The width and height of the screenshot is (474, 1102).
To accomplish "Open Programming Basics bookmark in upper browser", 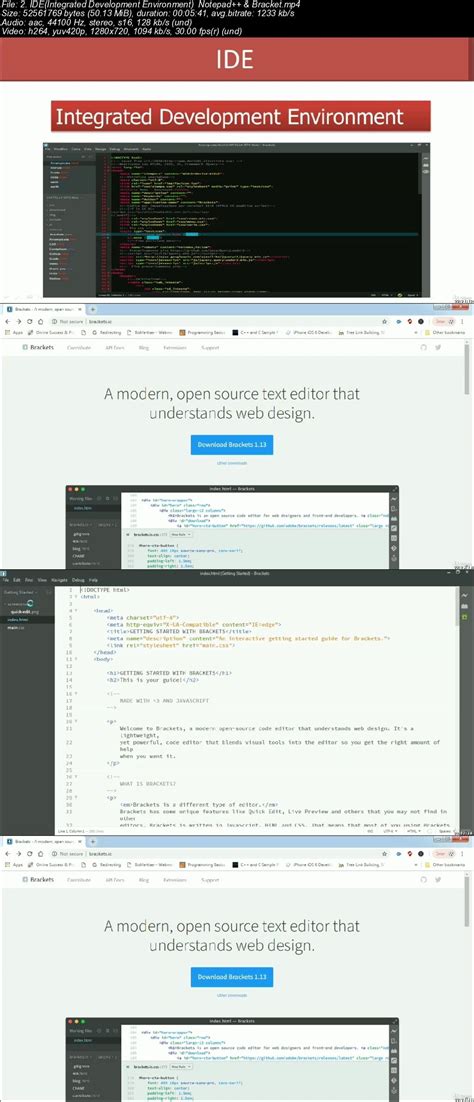I will pyautogui.click(x=202, y=334).
